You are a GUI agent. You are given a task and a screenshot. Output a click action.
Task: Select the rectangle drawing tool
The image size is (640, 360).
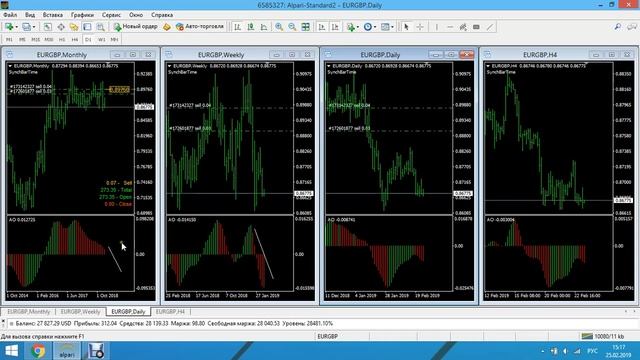[476, 27]
